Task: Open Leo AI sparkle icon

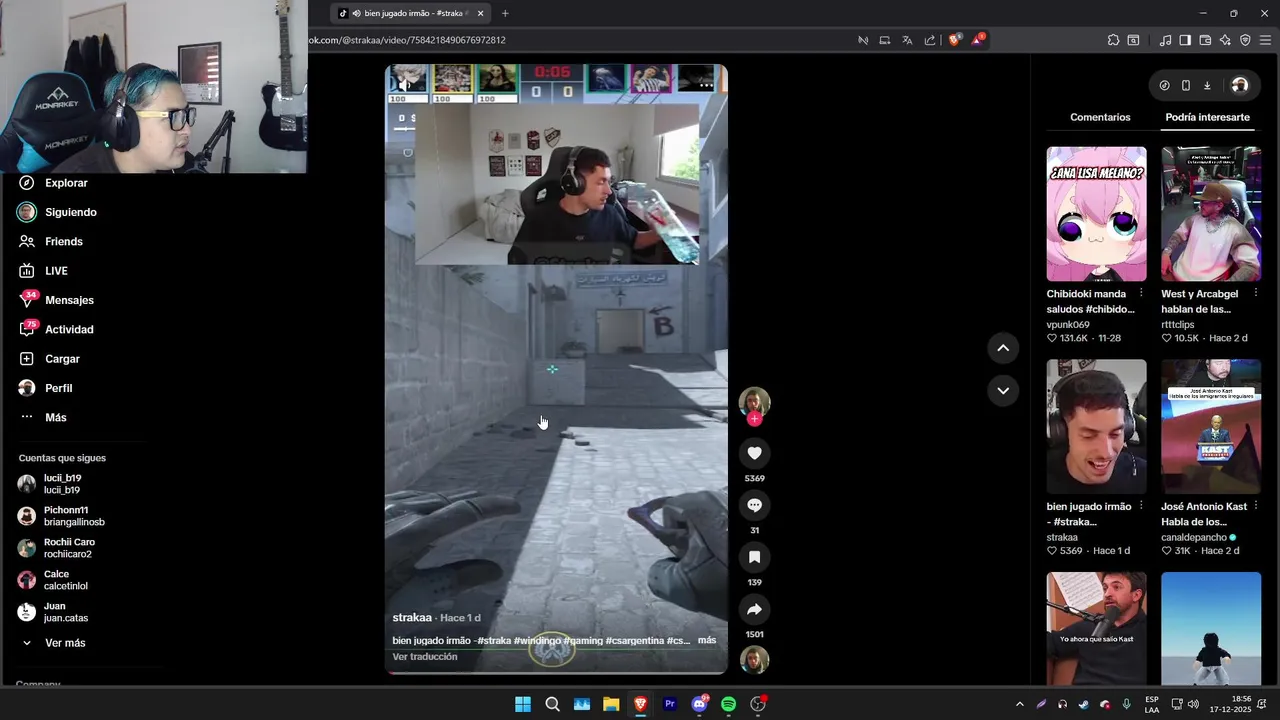Action: tap(1225, 40)
